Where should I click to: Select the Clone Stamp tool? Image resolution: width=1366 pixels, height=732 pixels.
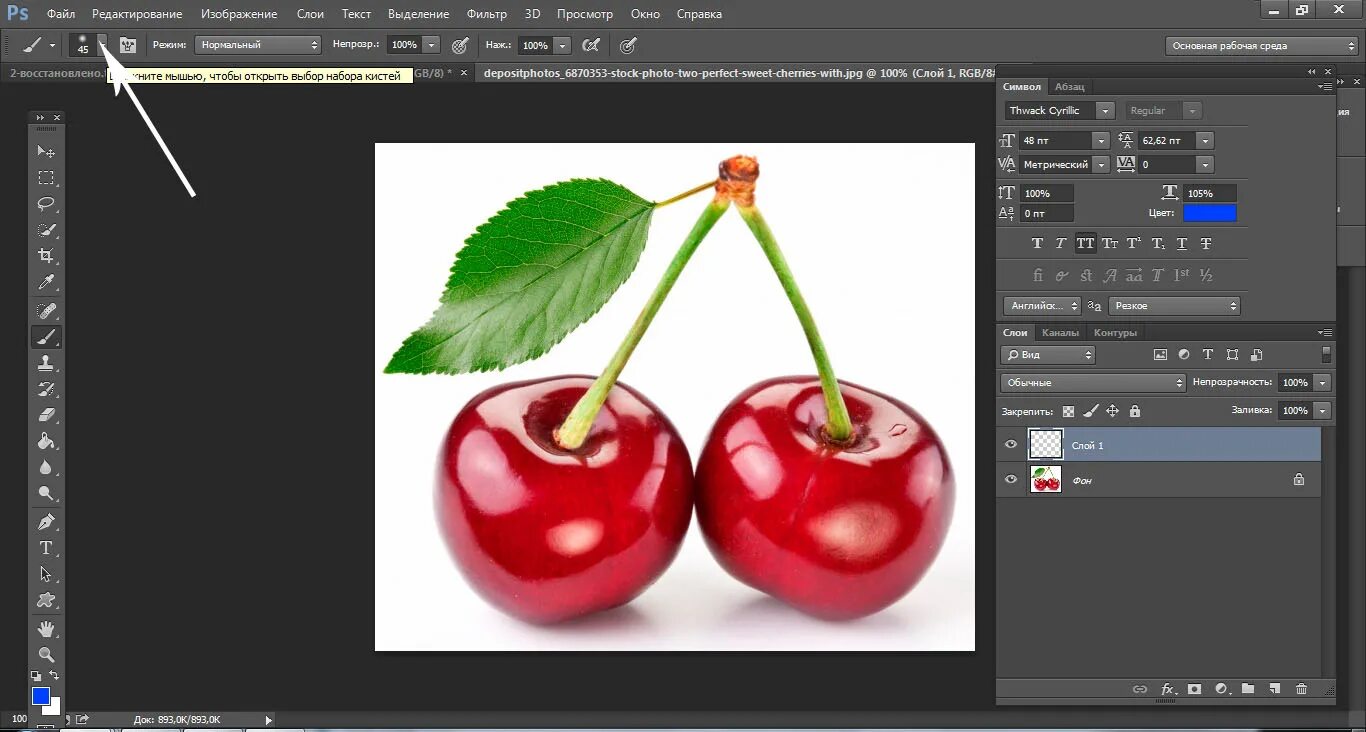tap(46, 363)
